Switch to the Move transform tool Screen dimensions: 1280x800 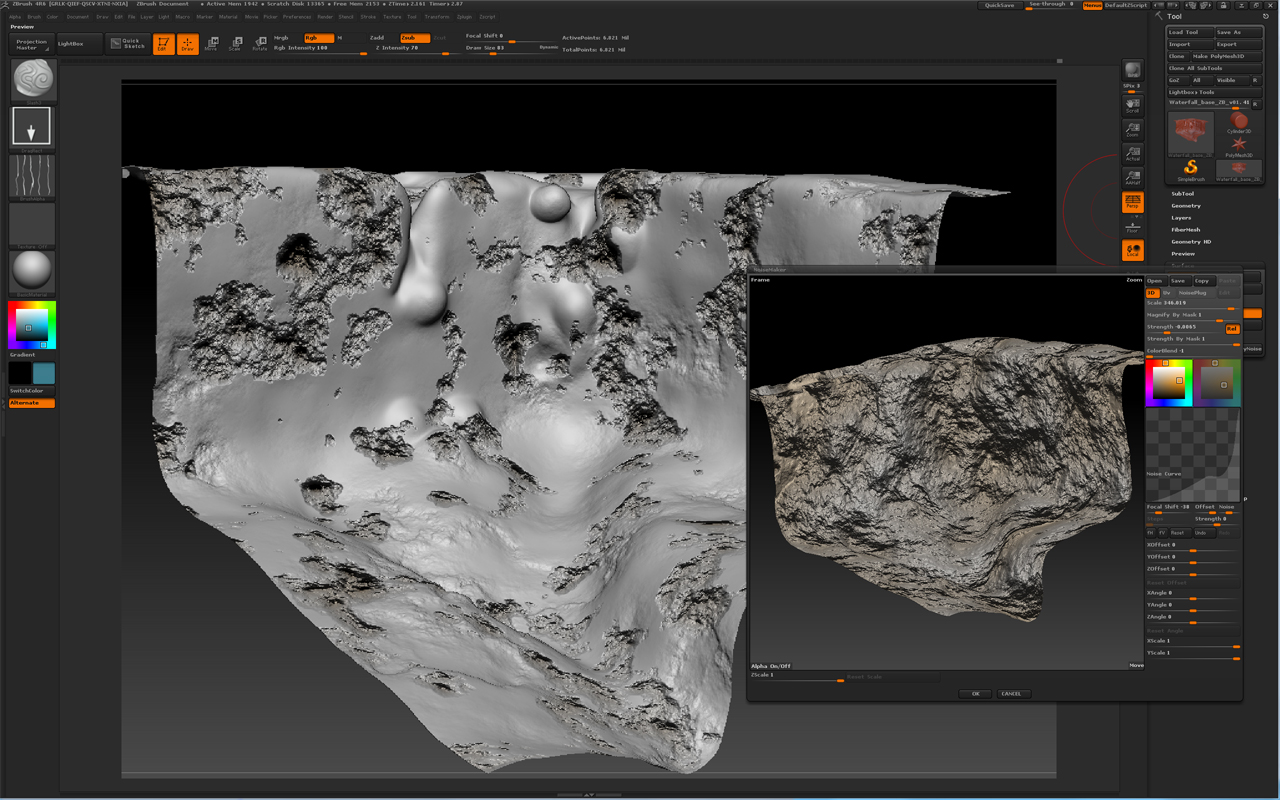pyautogui.click(x=211, y=44)
